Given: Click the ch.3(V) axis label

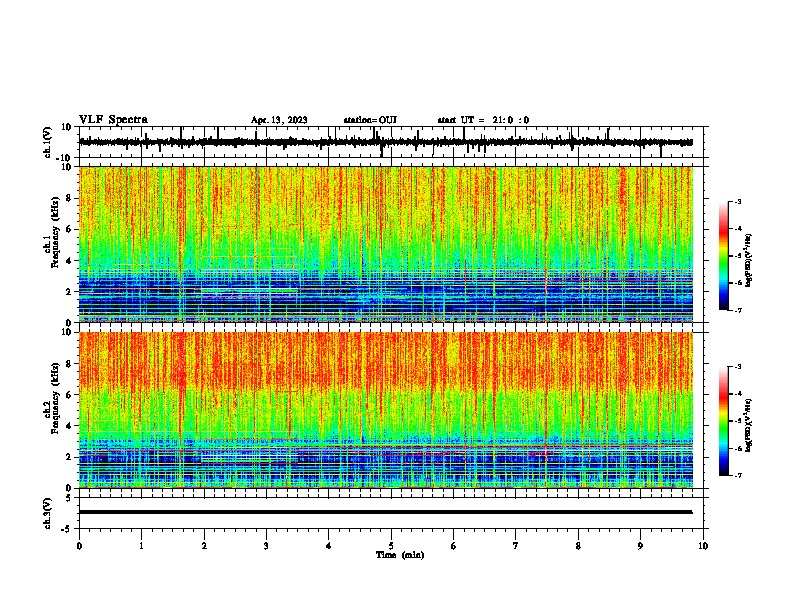Looking at the screenshot, I should click(47, 514).
